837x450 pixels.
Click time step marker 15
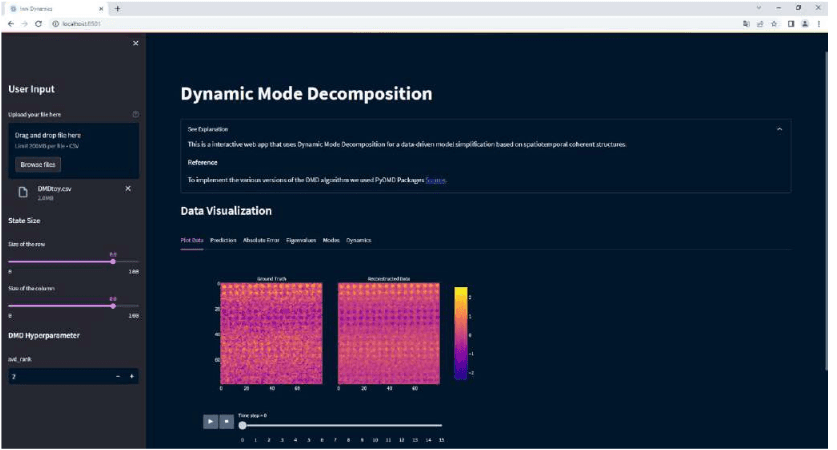coord(441,440)
